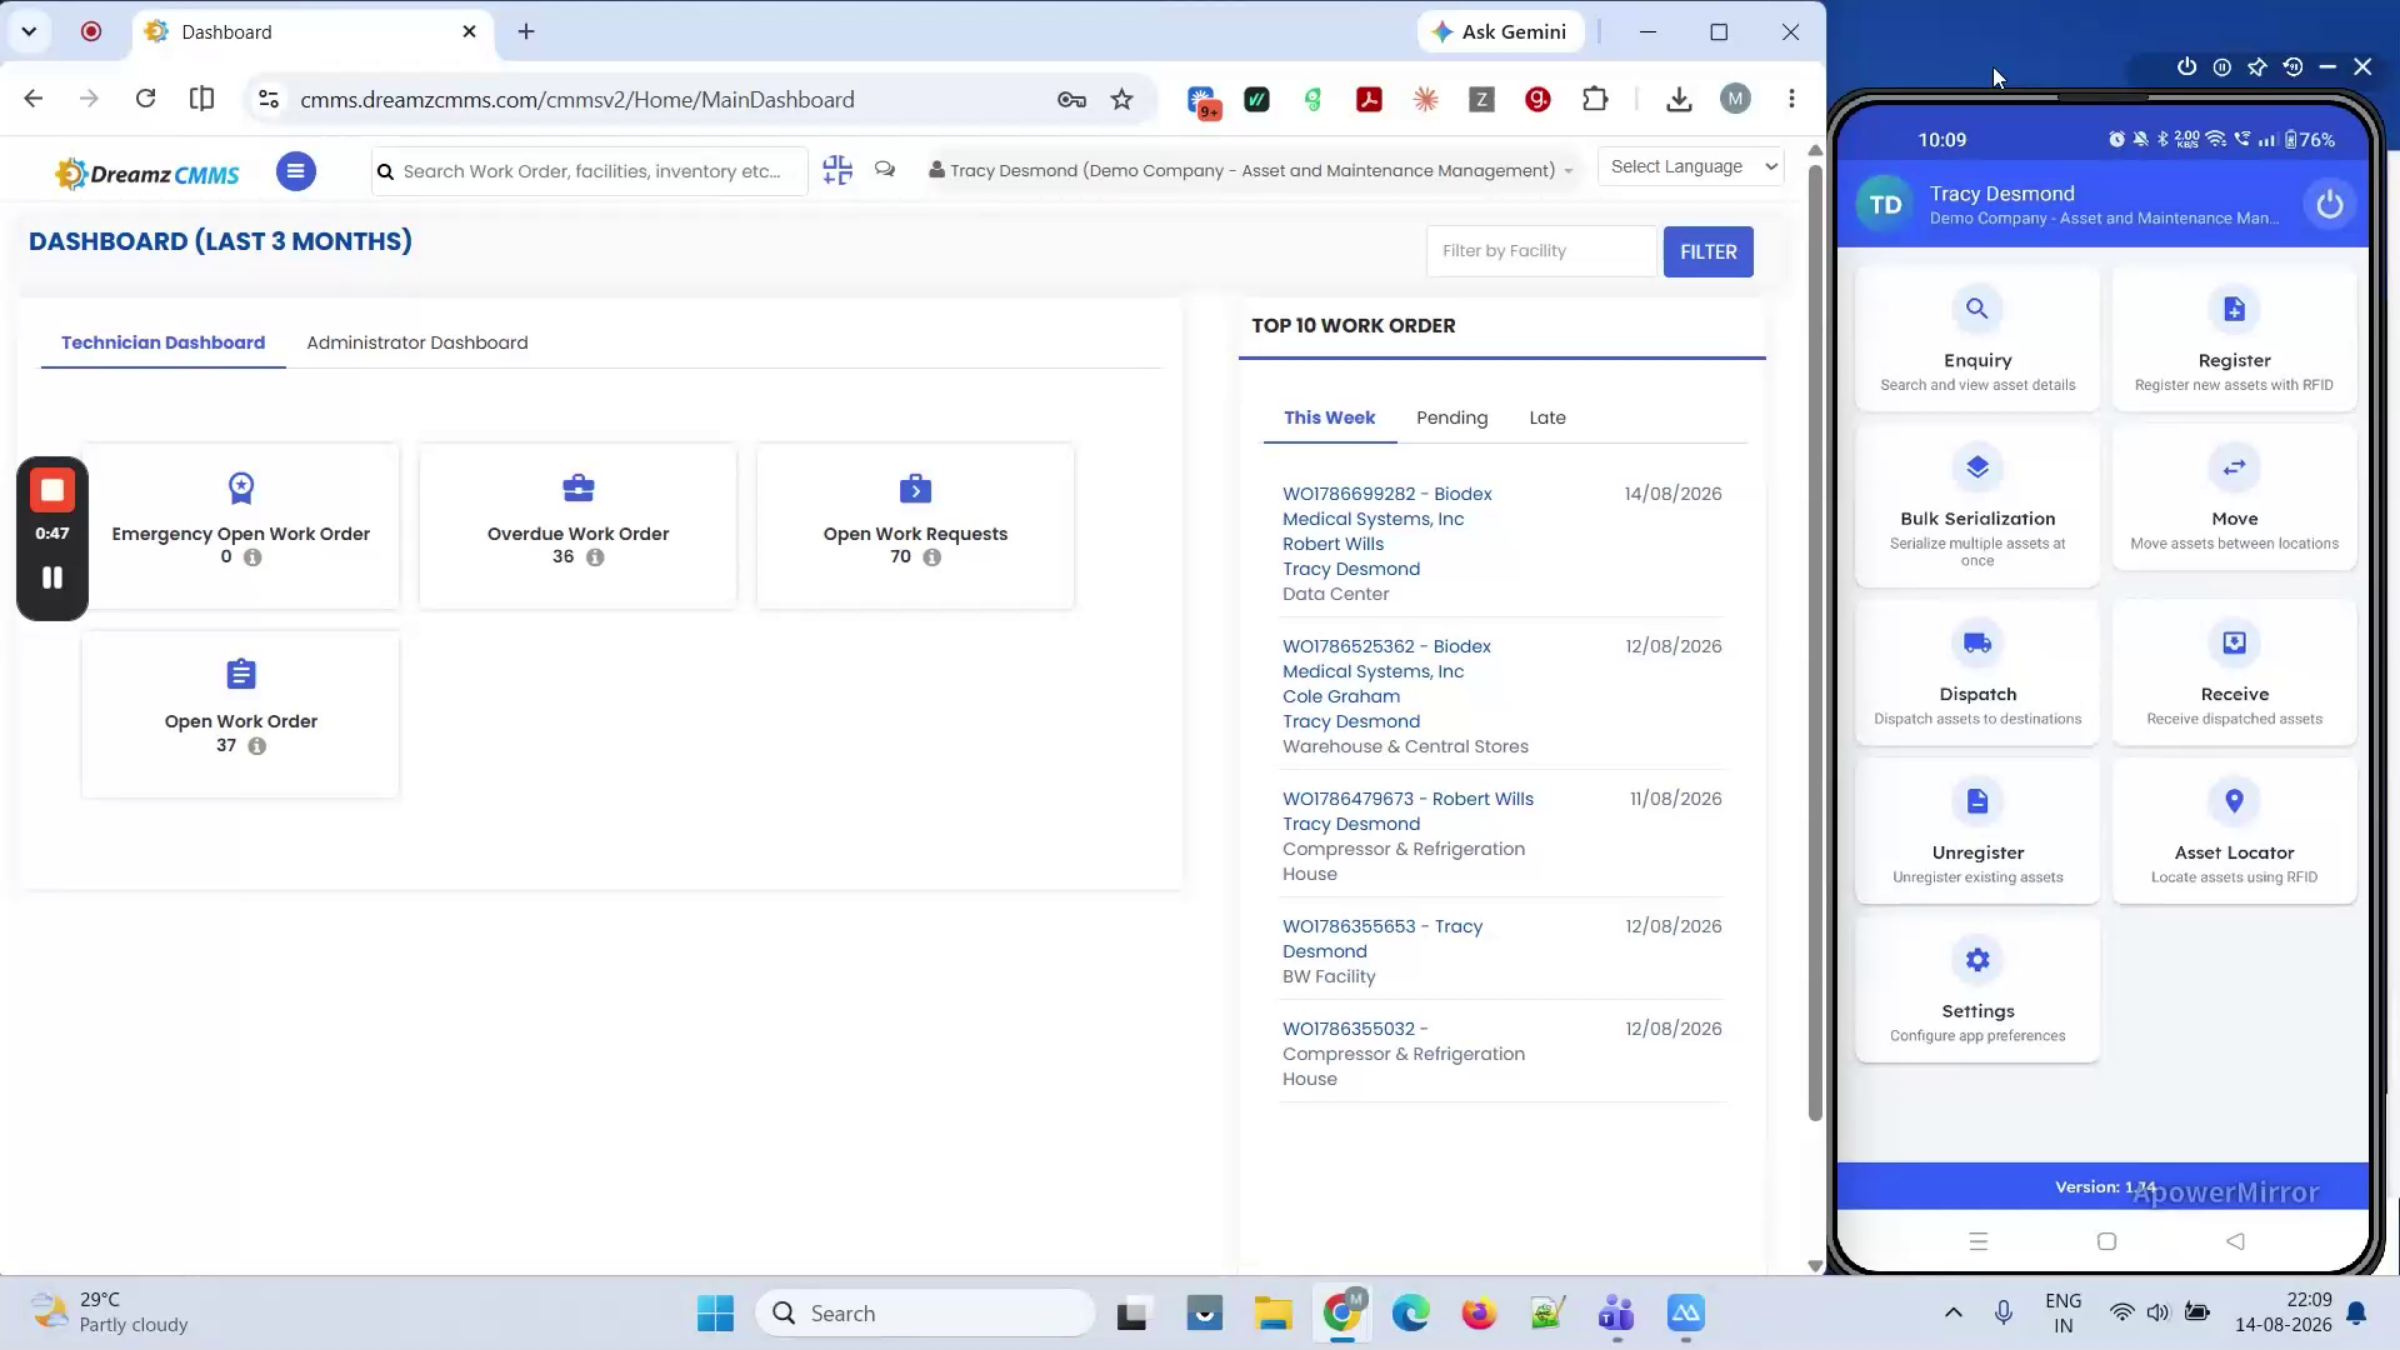Open the hamburger menu beside DreamzCMMS logo

(x=295, y=171)
